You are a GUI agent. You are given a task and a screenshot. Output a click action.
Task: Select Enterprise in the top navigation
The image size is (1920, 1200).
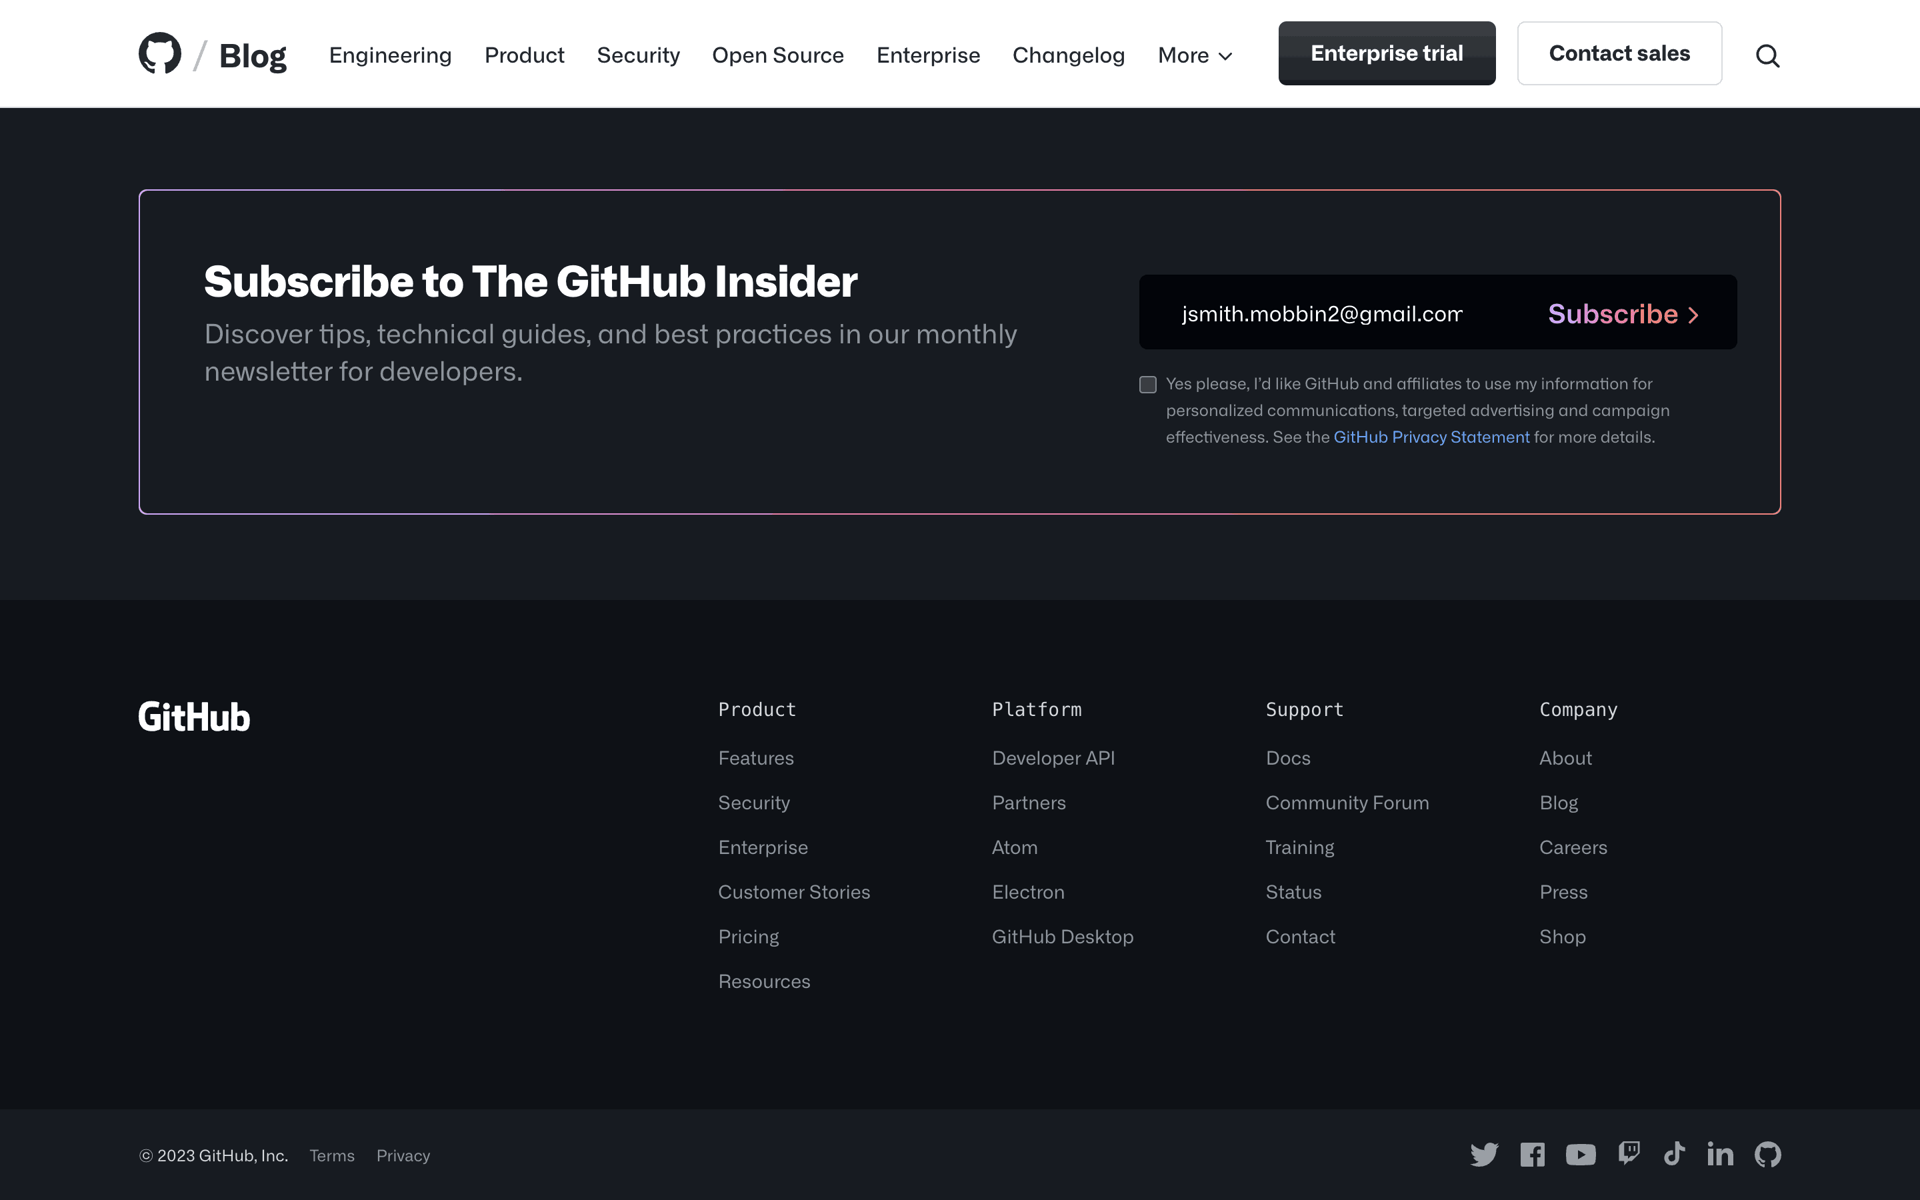coord(928,55)
